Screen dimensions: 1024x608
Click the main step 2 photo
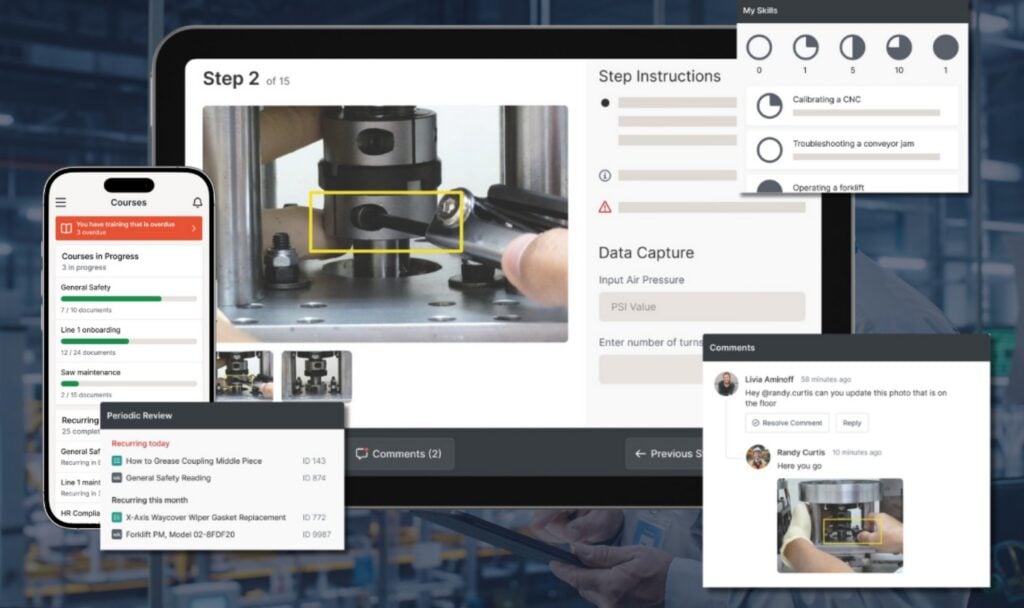385,223
